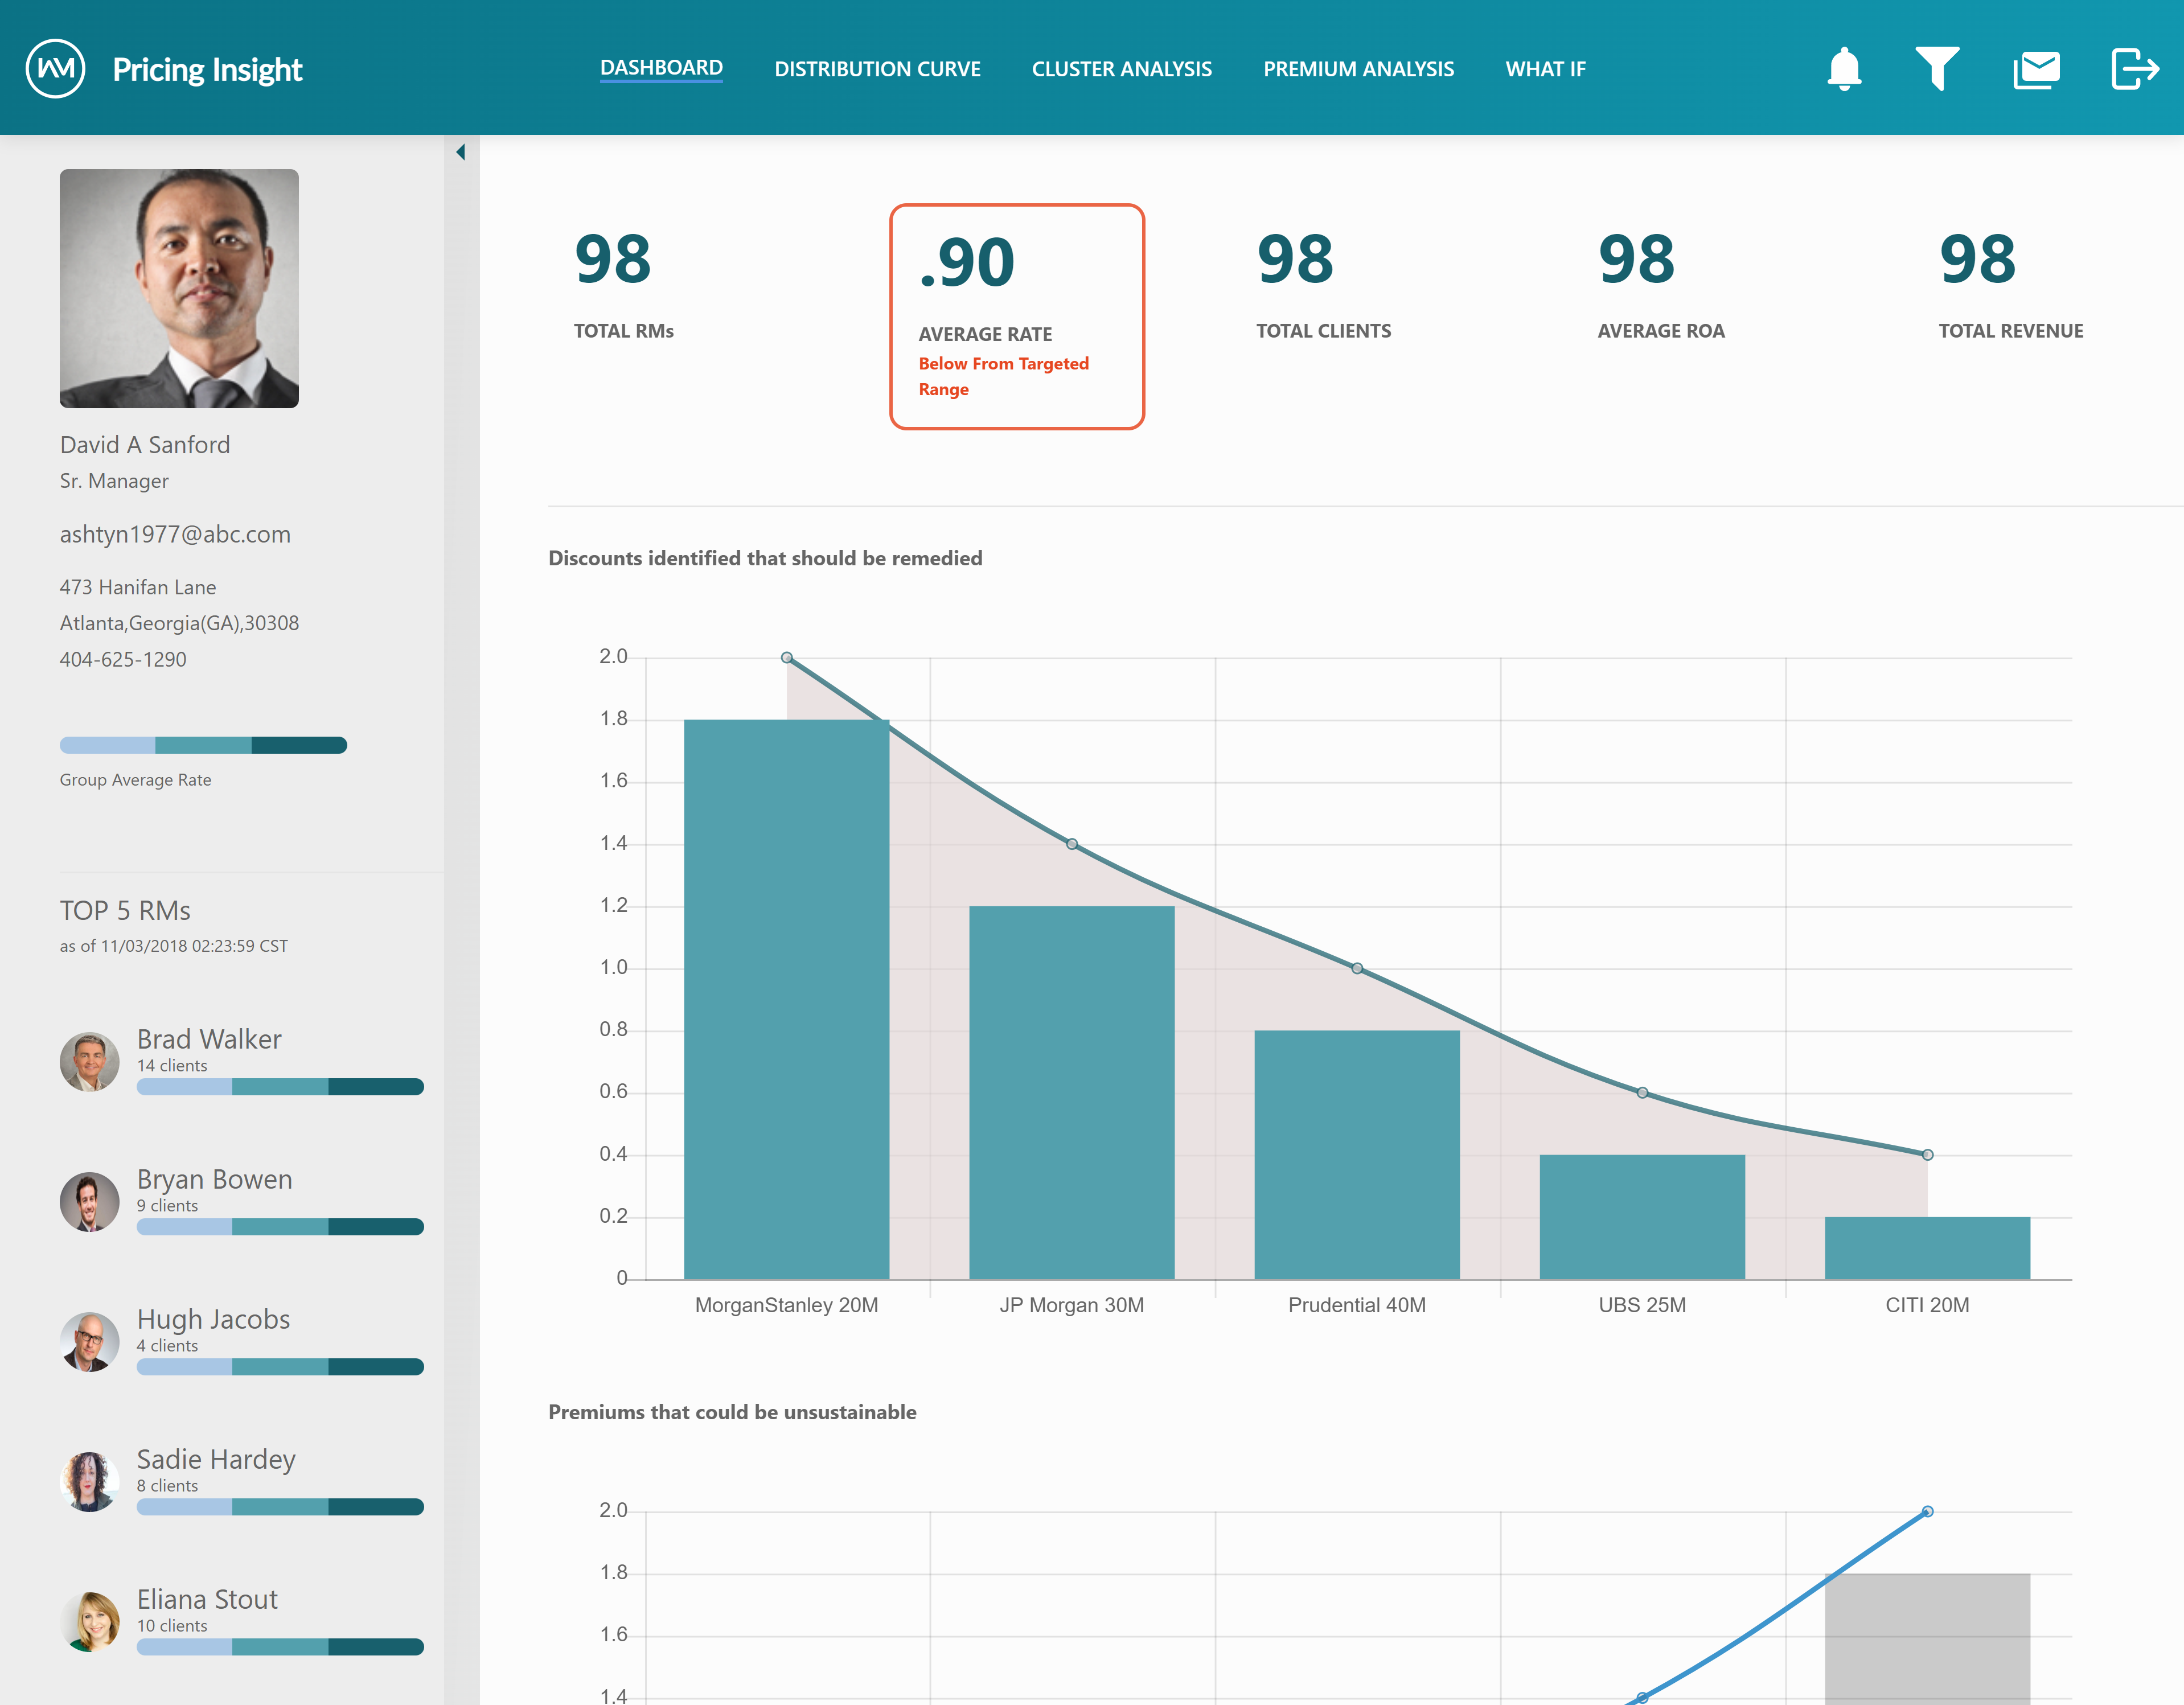Click the 'as of 11/03/2018' timestamp
This screenshot has height=1705, width=2184.
(x=174, y=946)
